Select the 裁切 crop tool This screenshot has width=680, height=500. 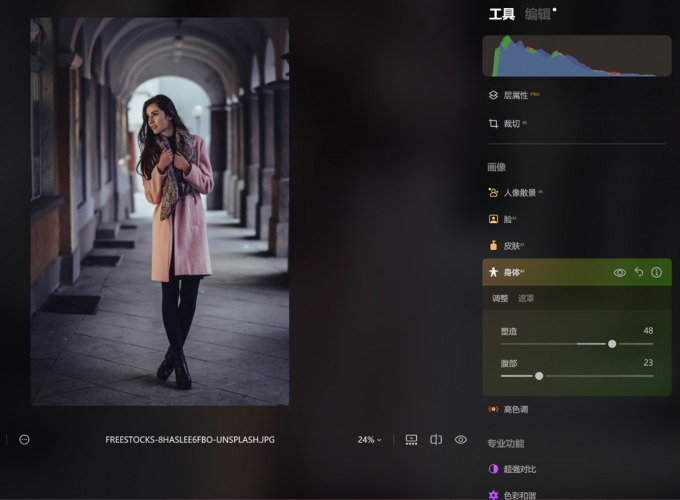[511, 124]
